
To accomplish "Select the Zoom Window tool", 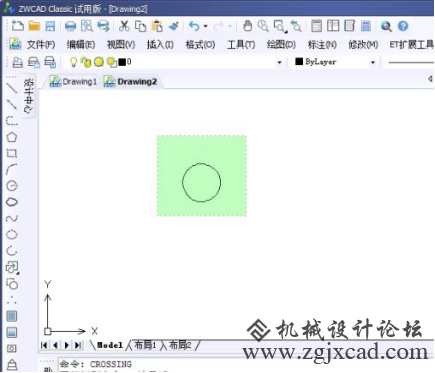I will 279,26.
